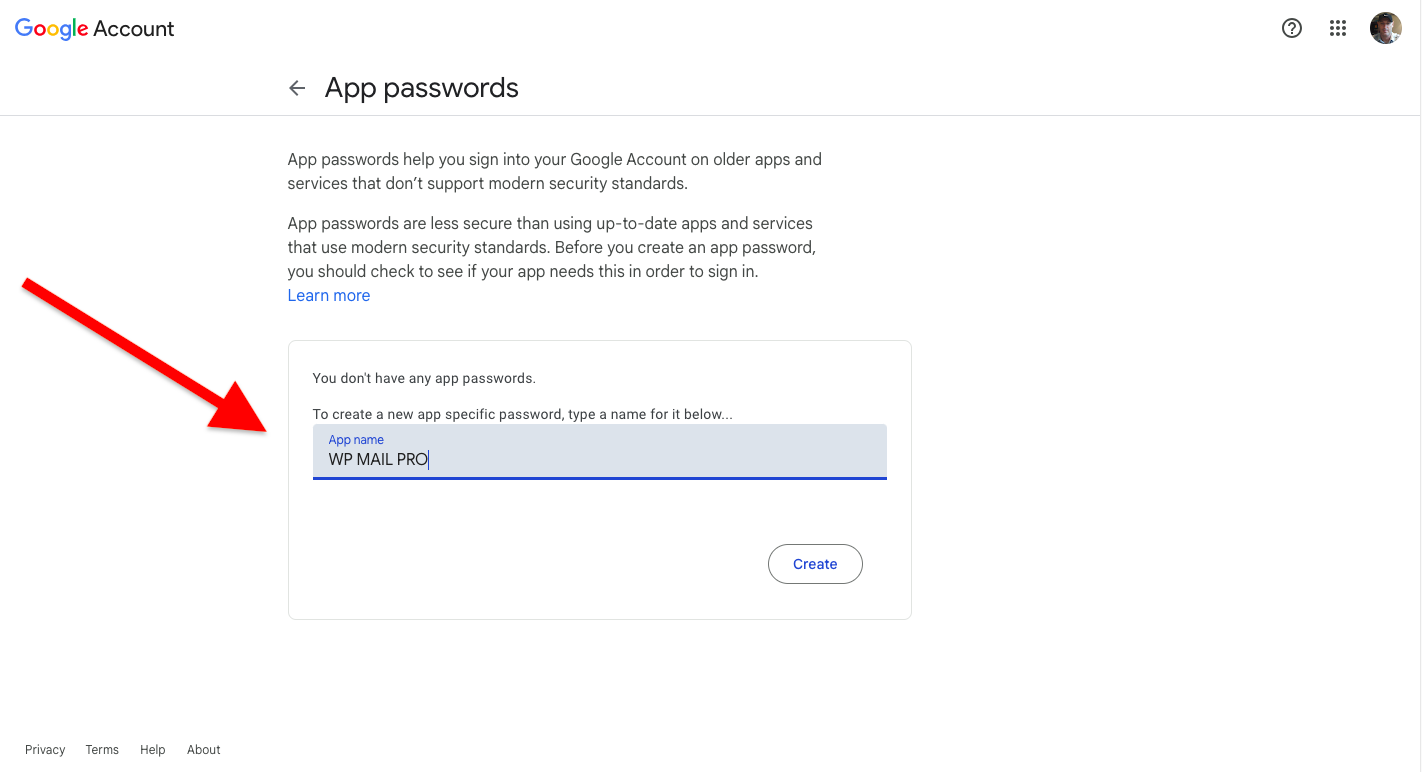1422x772 pixels.
Task: Click the profile avatar picture
Action: [x=1385, y=28]
